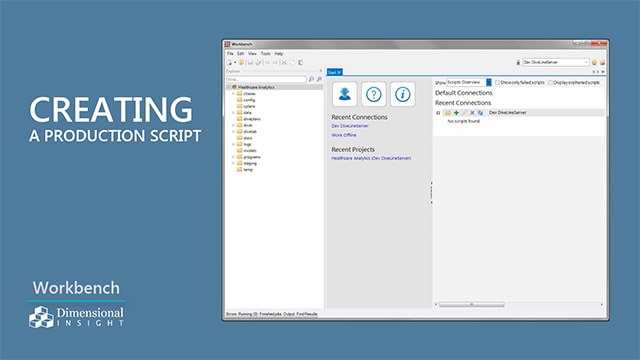
Task: Select the Start tab
Action: 334,72
